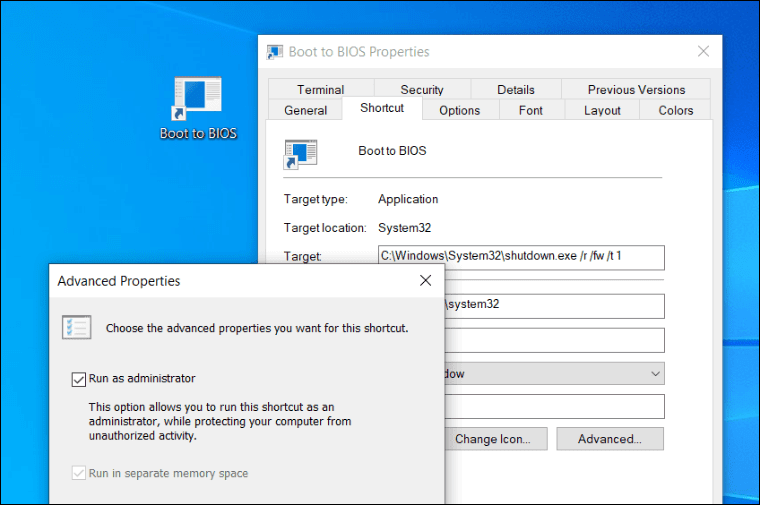The width and height of the screenshot is (760, 505).
Task: Open the Previous Versions tab
Action: tap(636, 90)
